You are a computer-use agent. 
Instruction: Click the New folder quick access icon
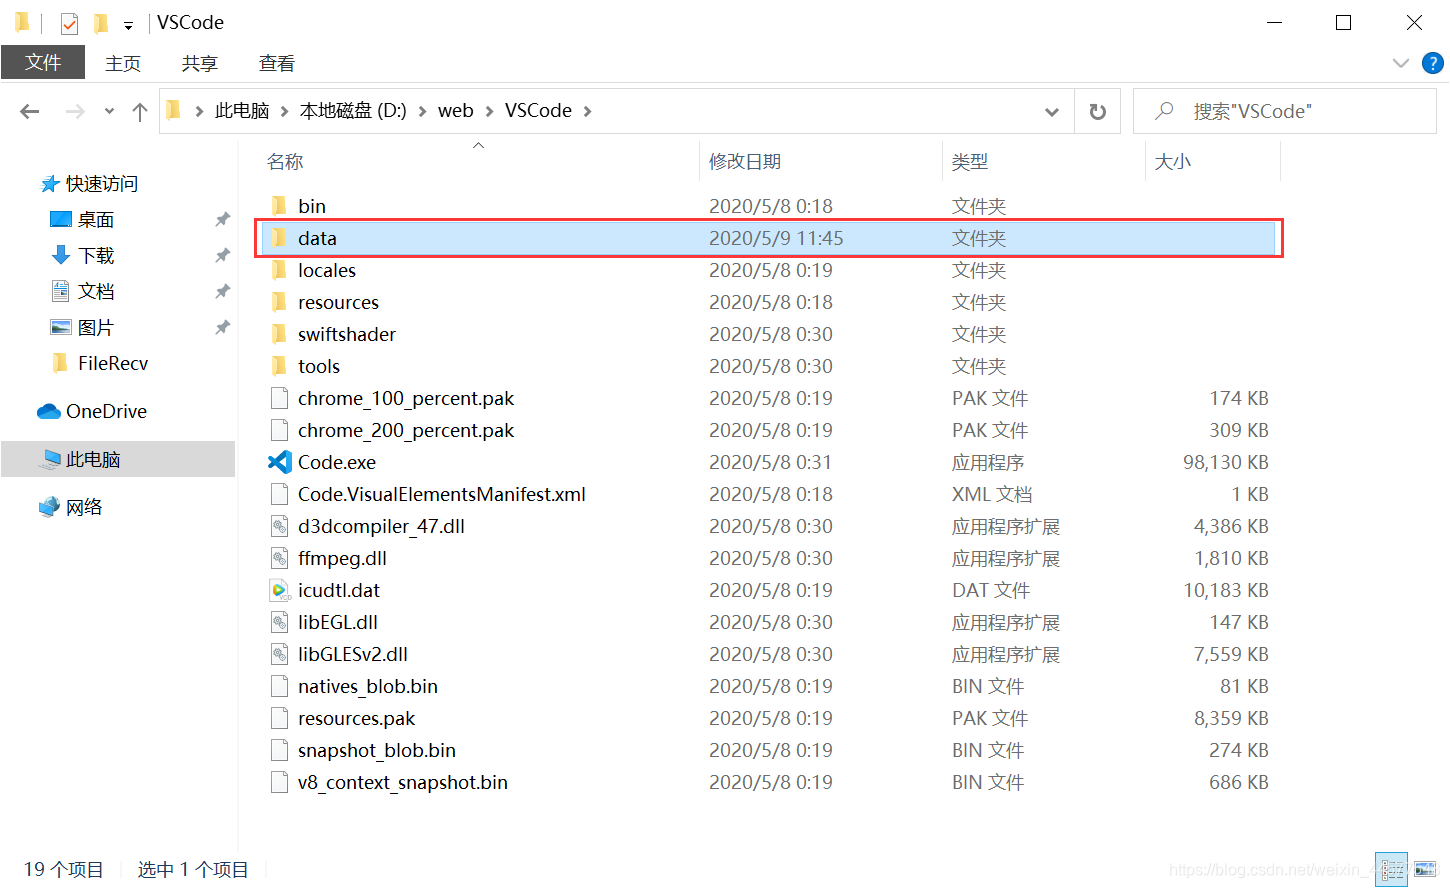click(x=100, y=22)
